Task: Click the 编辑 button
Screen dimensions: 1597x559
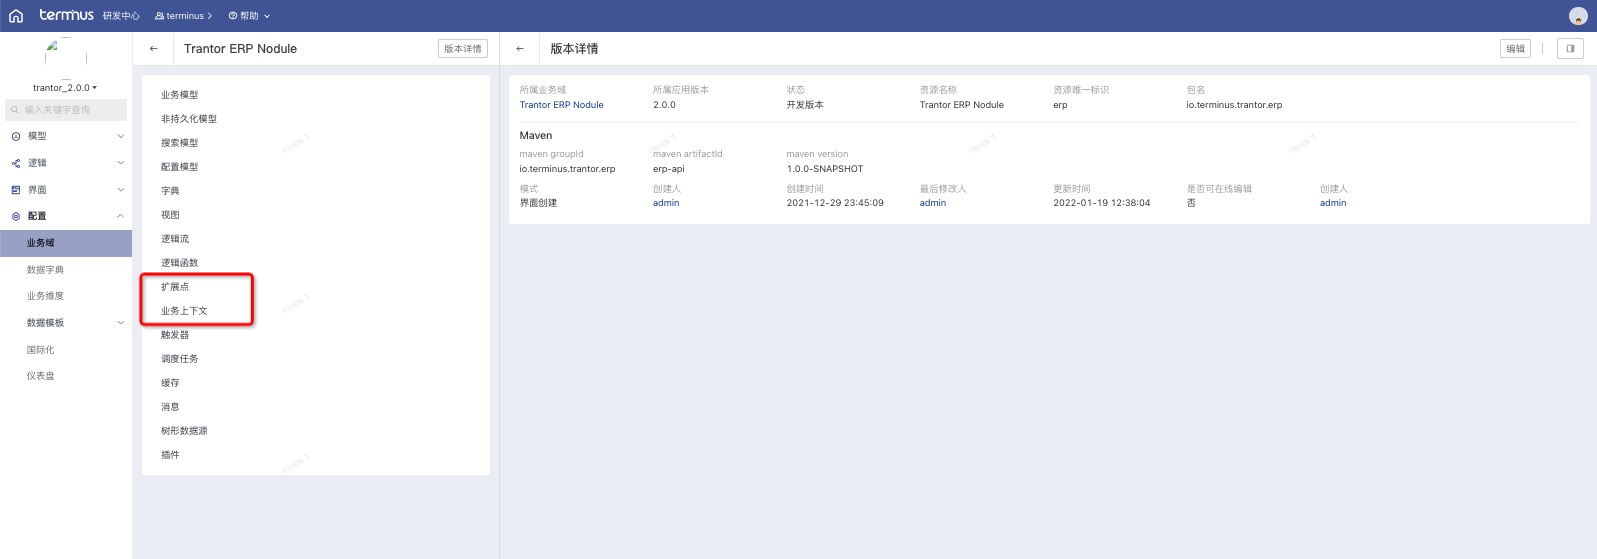Action: [1516, 48]
